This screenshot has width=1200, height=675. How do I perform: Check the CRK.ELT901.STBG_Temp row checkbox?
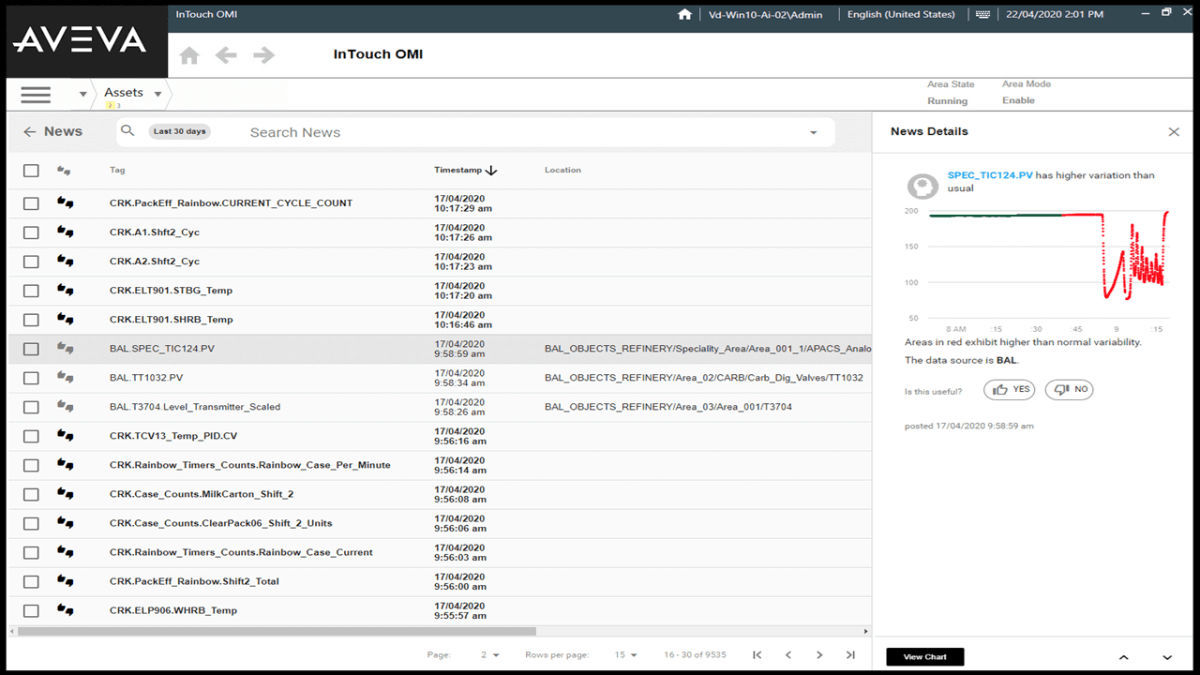coord(30,290)
